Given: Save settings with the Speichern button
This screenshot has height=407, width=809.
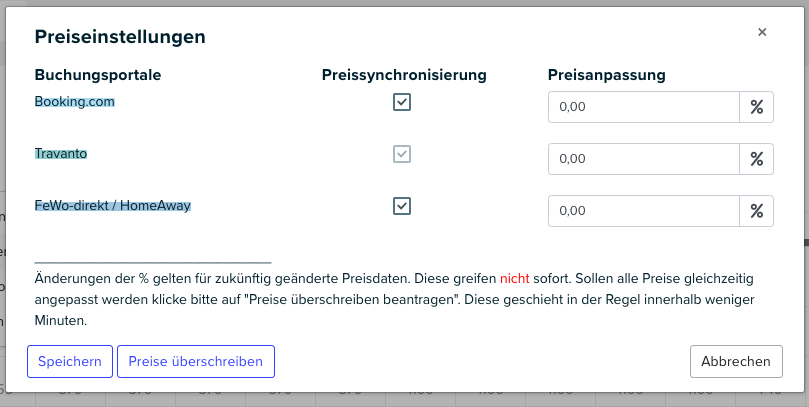Looking at the screenshot, I should [70, 362].
